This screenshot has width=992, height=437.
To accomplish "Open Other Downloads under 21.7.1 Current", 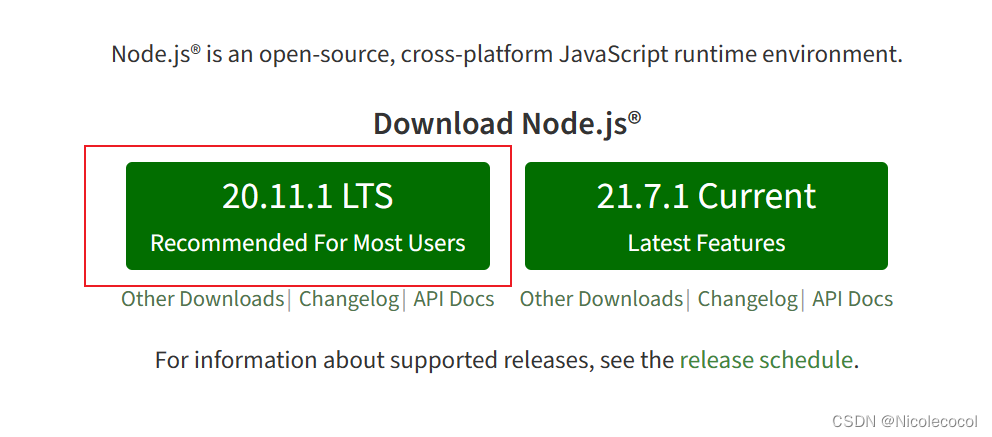I will (601, 299).
